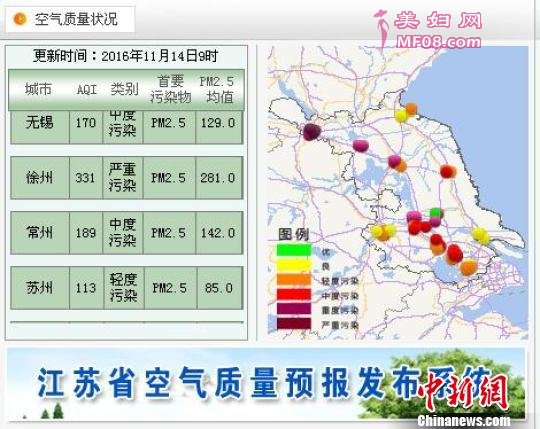Screen dimensions: 540x429
Task: Select the dark maroon Xuzhou map marker
Action: [x=312, y=132]
